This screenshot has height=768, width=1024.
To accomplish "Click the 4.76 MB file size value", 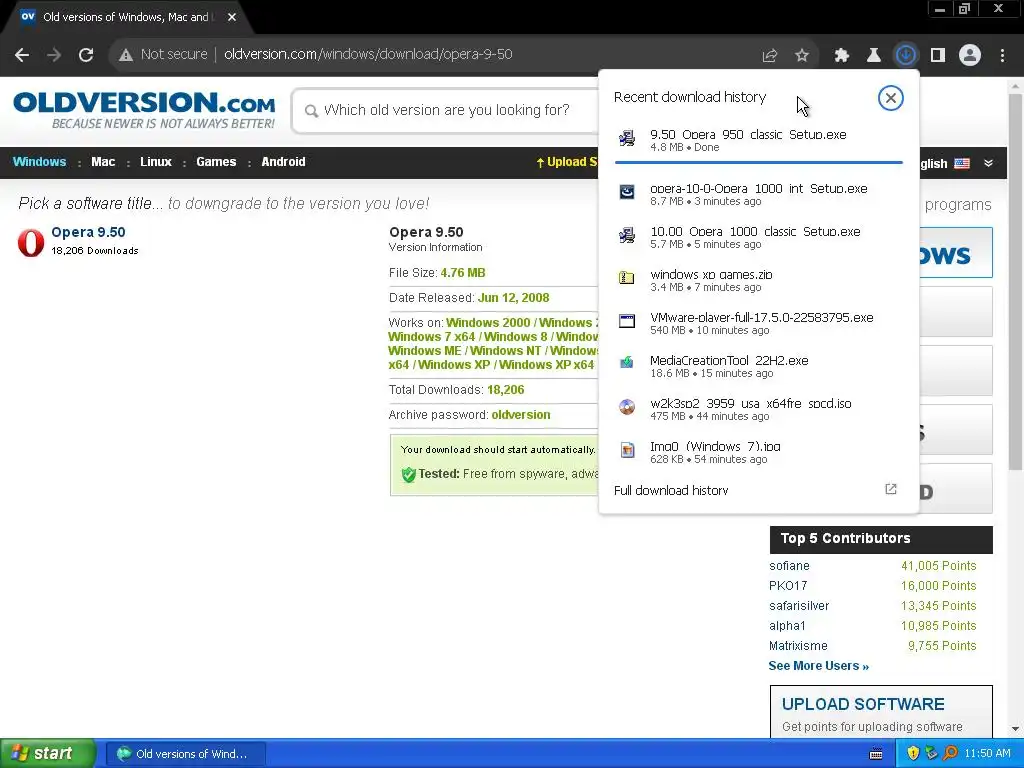I will pos(463,273).
